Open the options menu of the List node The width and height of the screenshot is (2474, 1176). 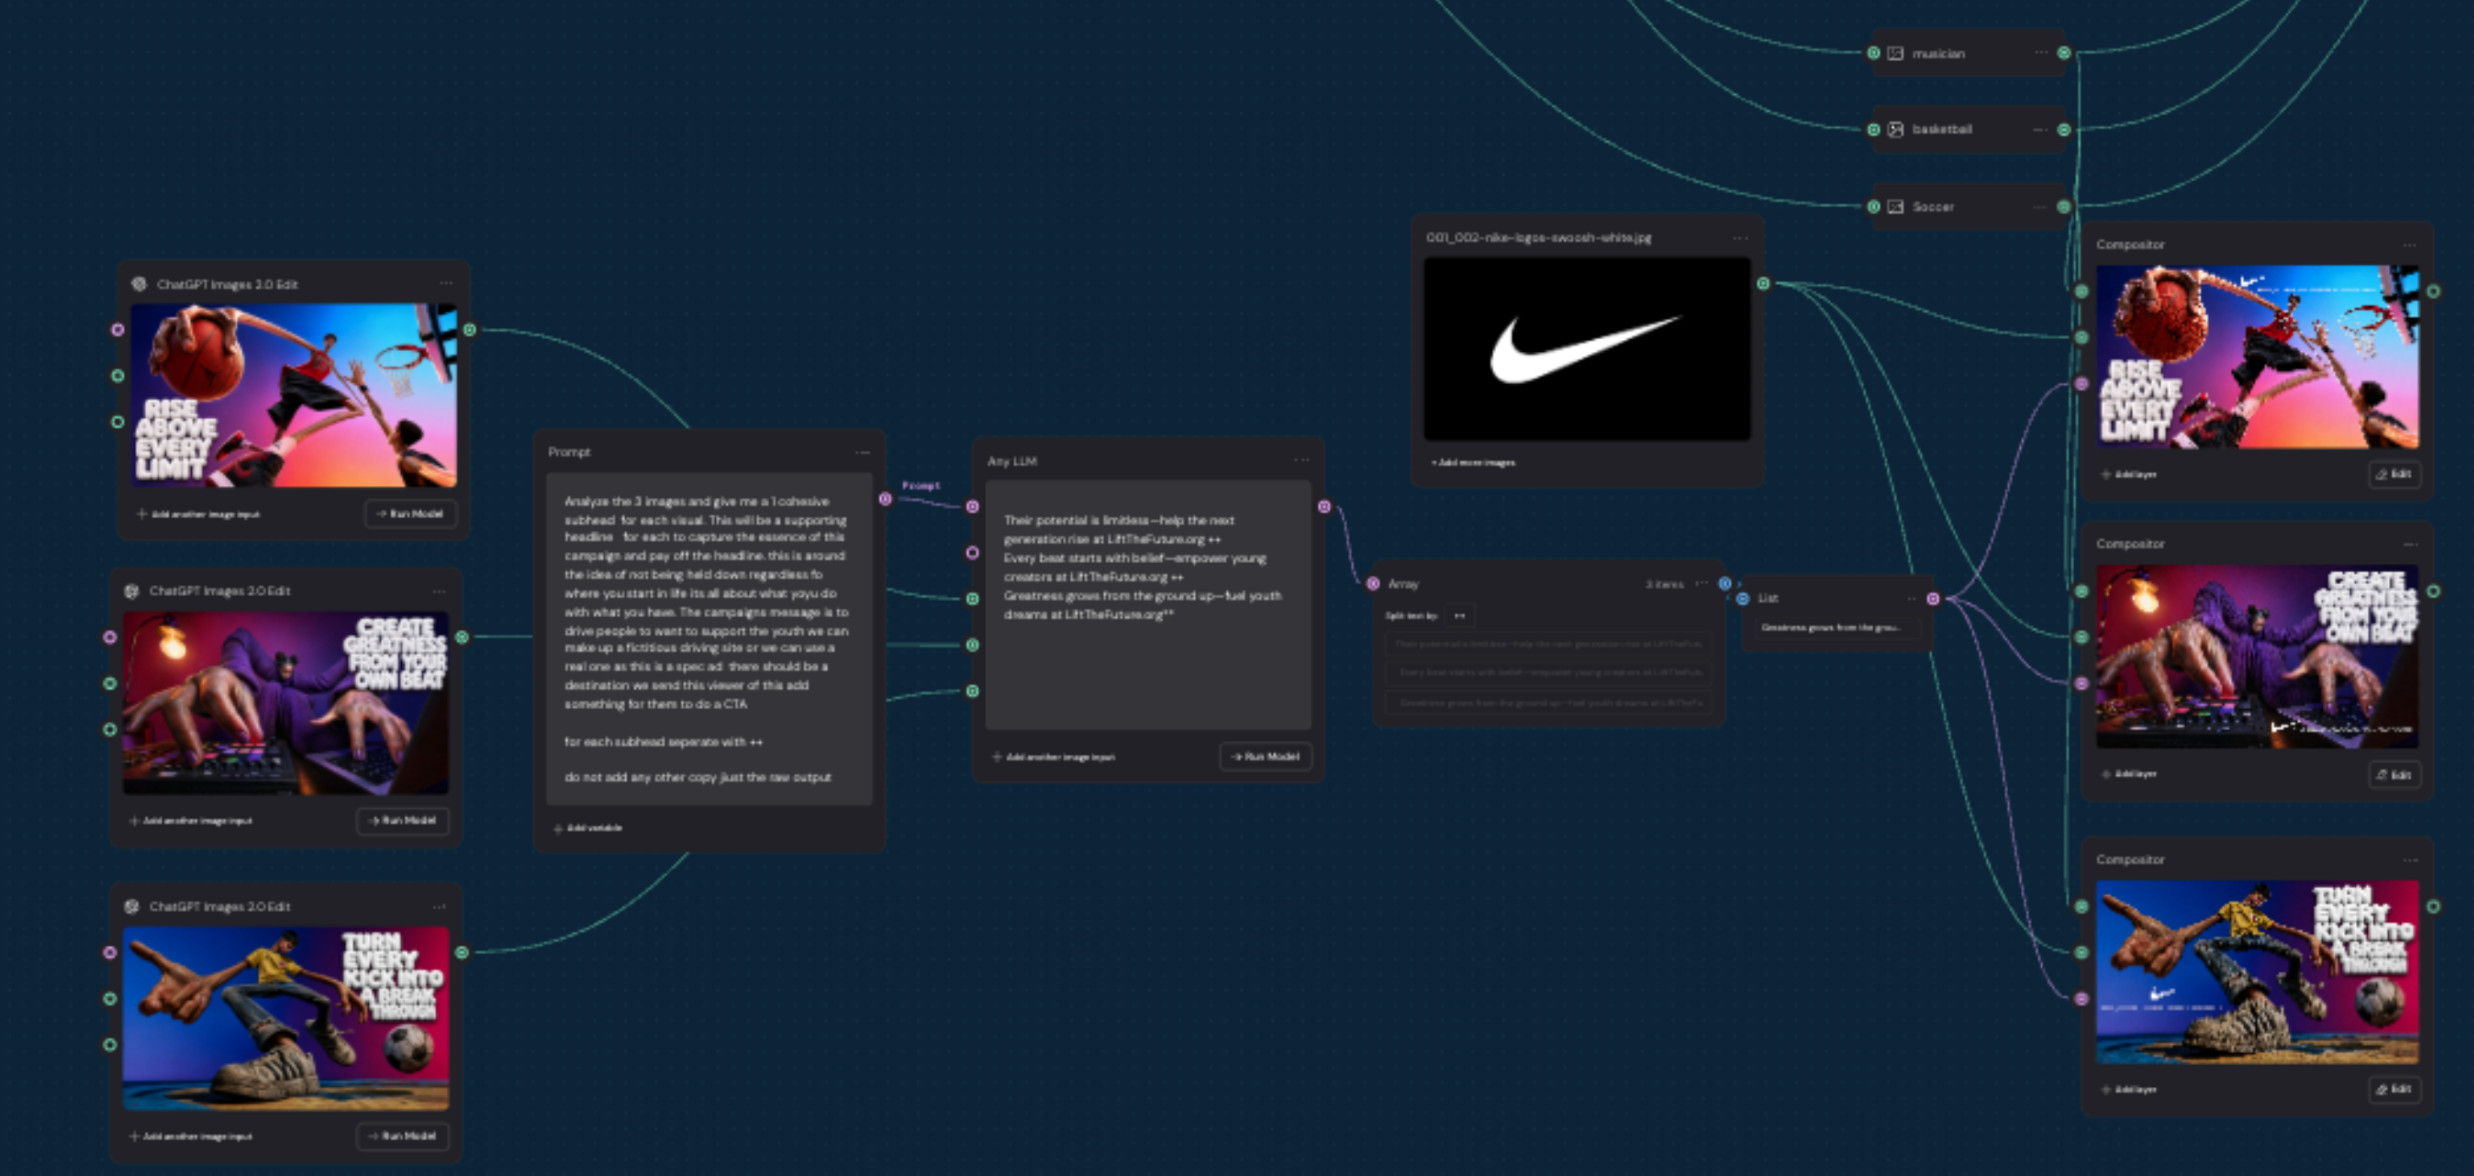(1912, 598)
